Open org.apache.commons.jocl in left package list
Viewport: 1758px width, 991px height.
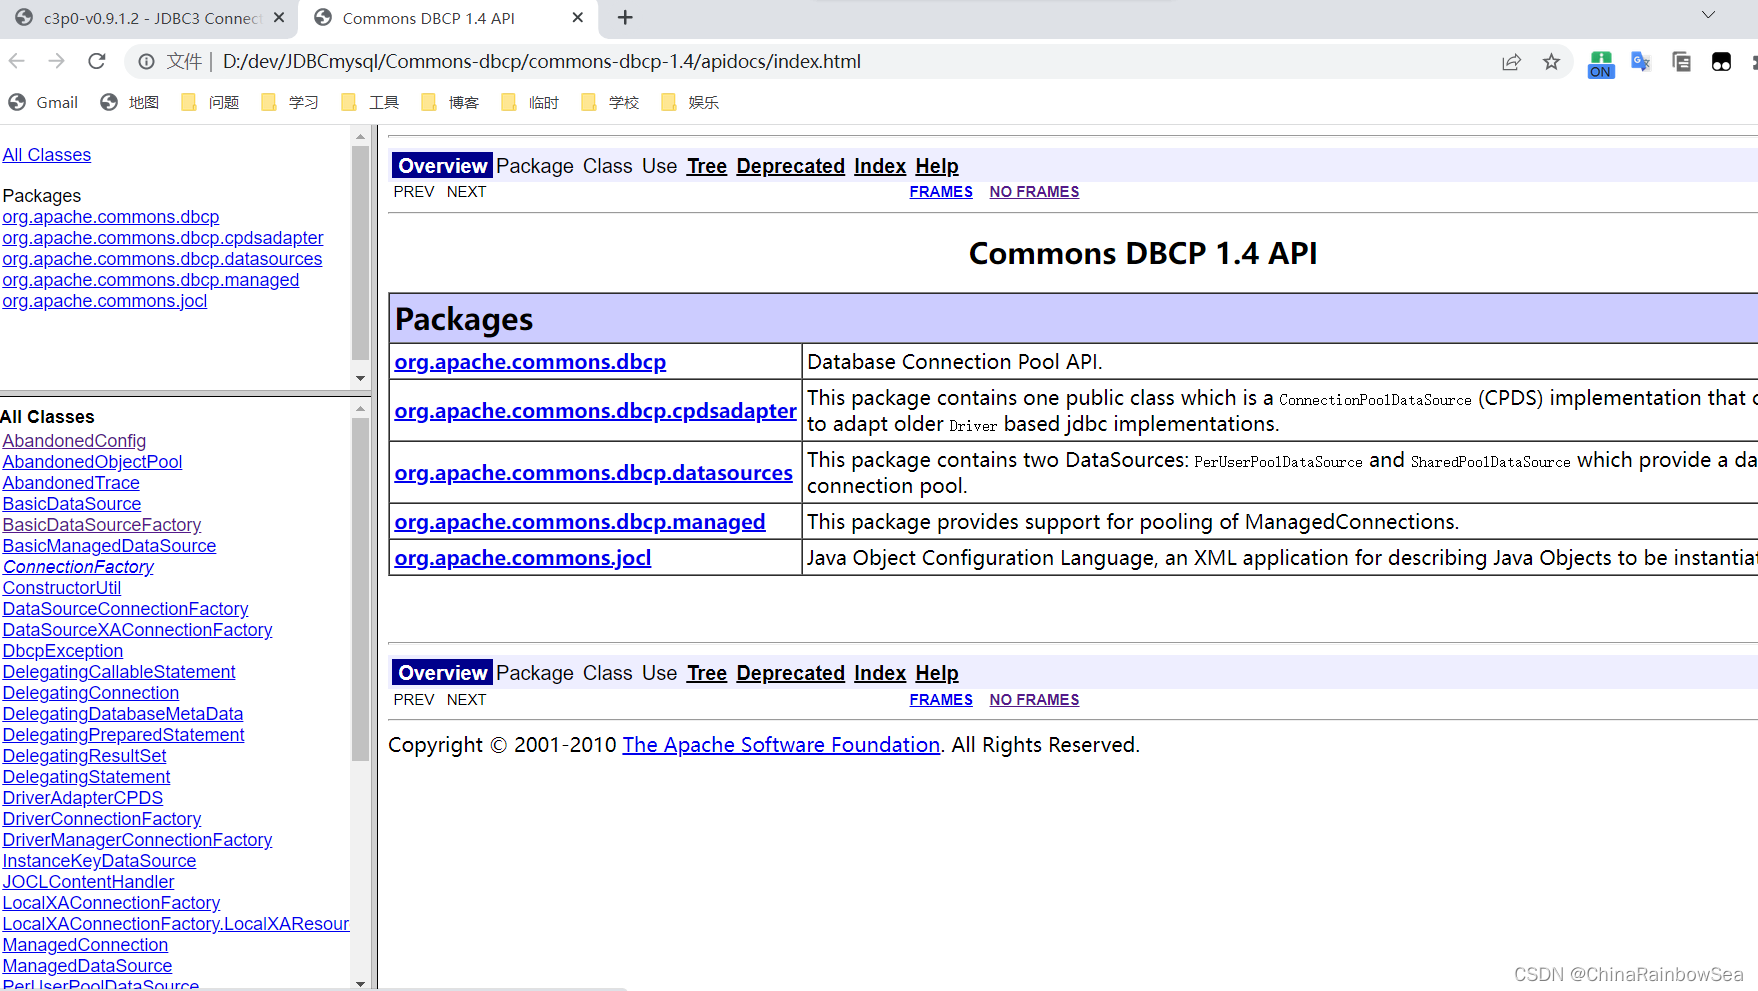click(105, 301)
